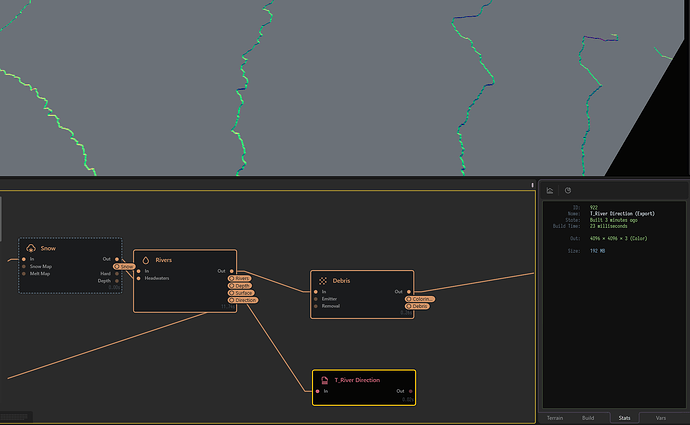The width and height of the screenshot is (690, 425).
Task: Click the Snow Map input port
Action: (x=24, y=267)
